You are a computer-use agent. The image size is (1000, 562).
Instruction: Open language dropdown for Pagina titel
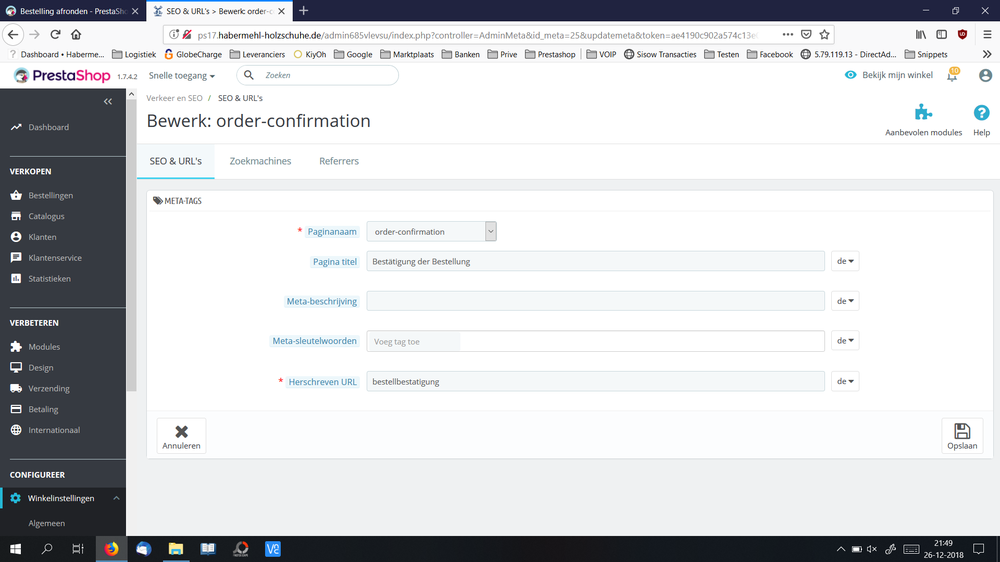[844, 261]
